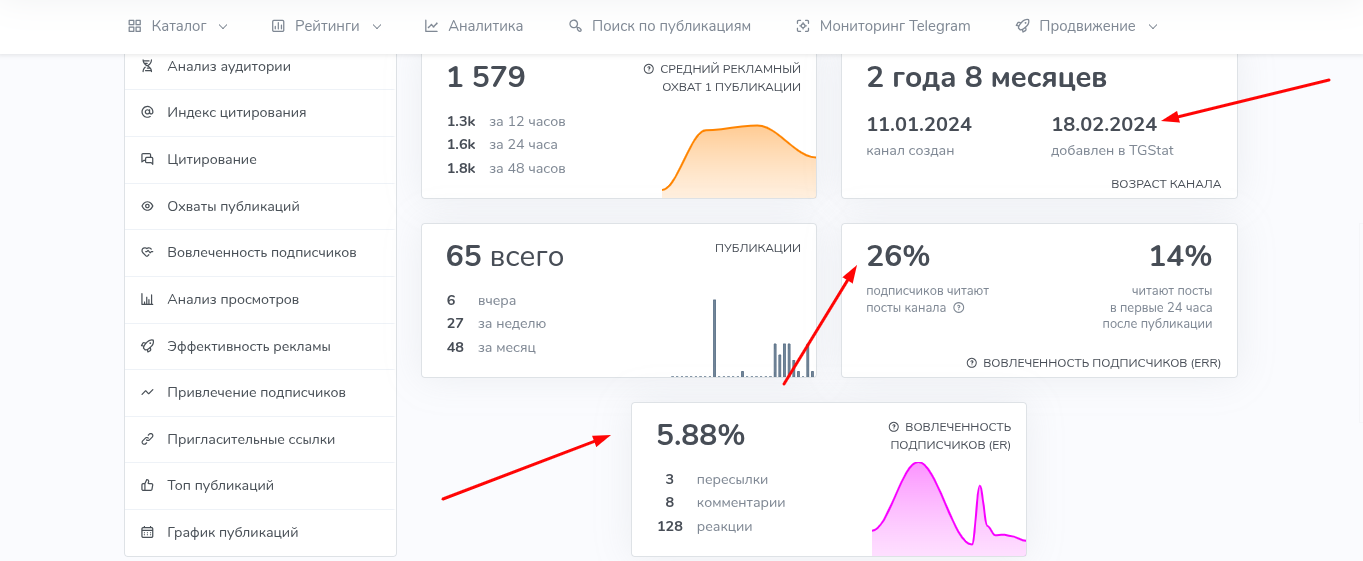Click the chat bubbles icon of Цитирование
The image size is (1363, 561).
point(147,160)
